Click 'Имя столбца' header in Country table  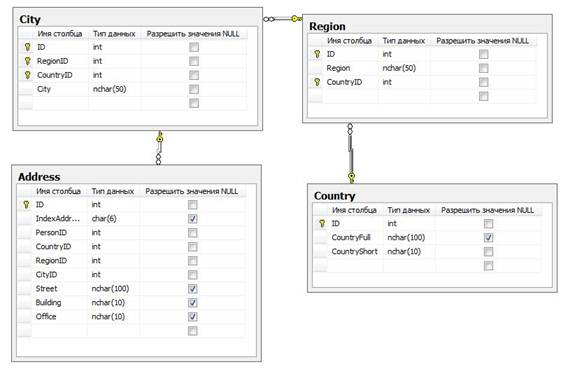354,210
